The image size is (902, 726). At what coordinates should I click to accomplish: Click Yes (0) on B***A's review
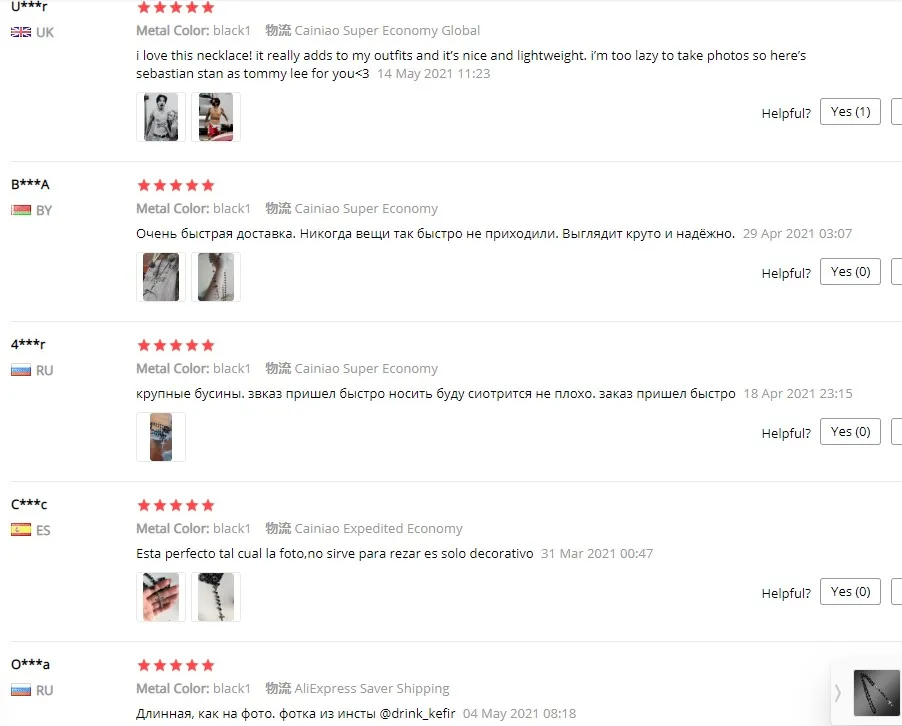(850, 272)
